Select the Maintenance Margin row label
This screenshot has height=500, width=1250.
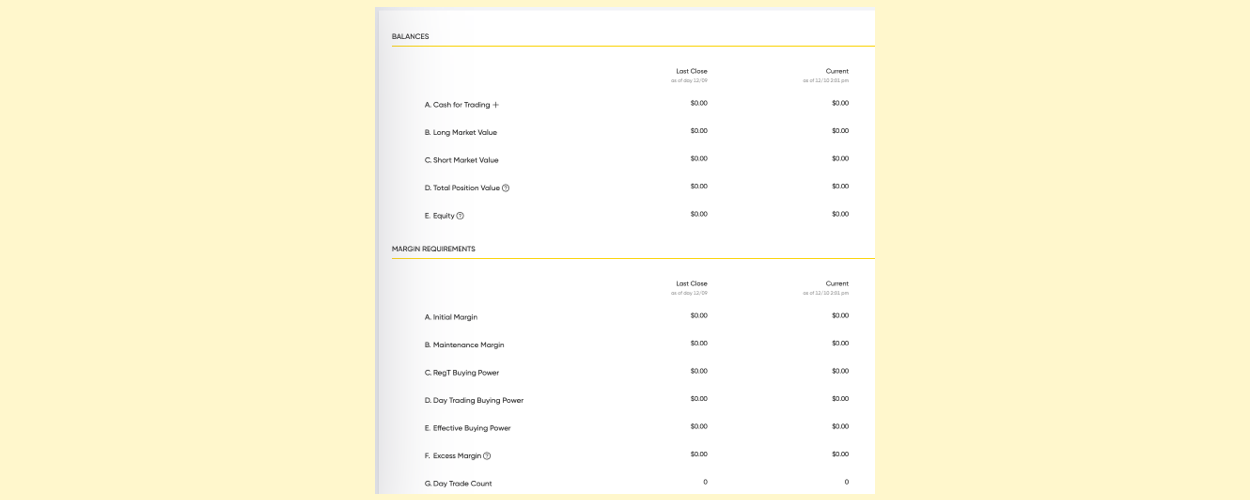[x=464, y=345]
